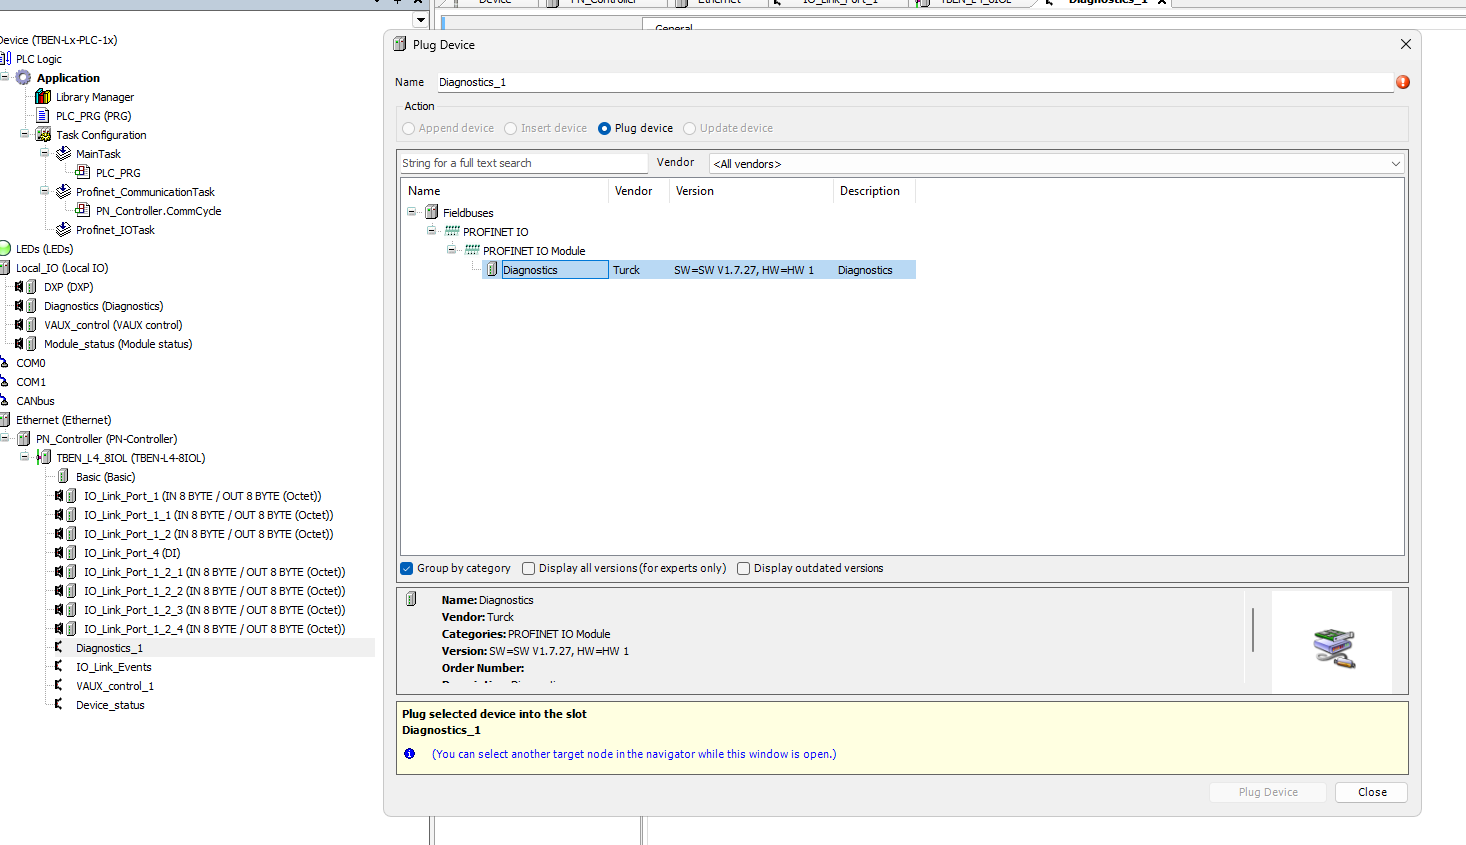Click the full text search field

click(522, 163)
